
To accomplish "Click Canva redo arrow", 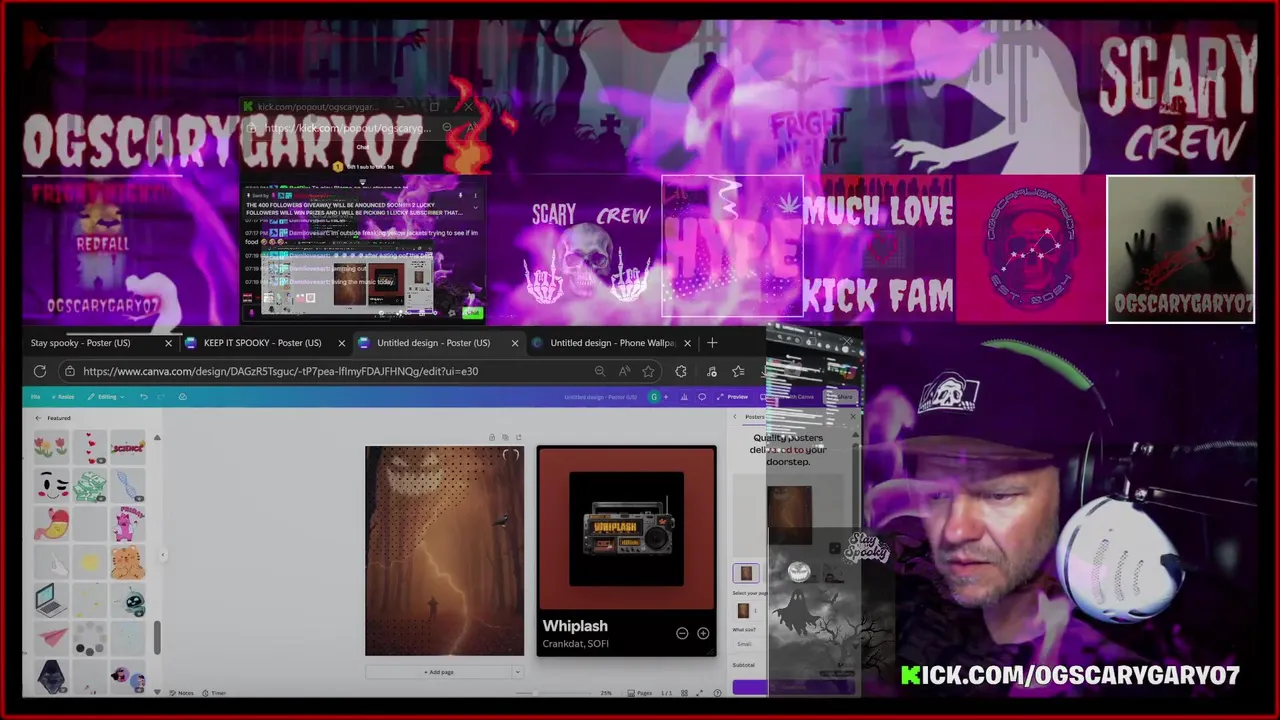I will coord(161,397).
